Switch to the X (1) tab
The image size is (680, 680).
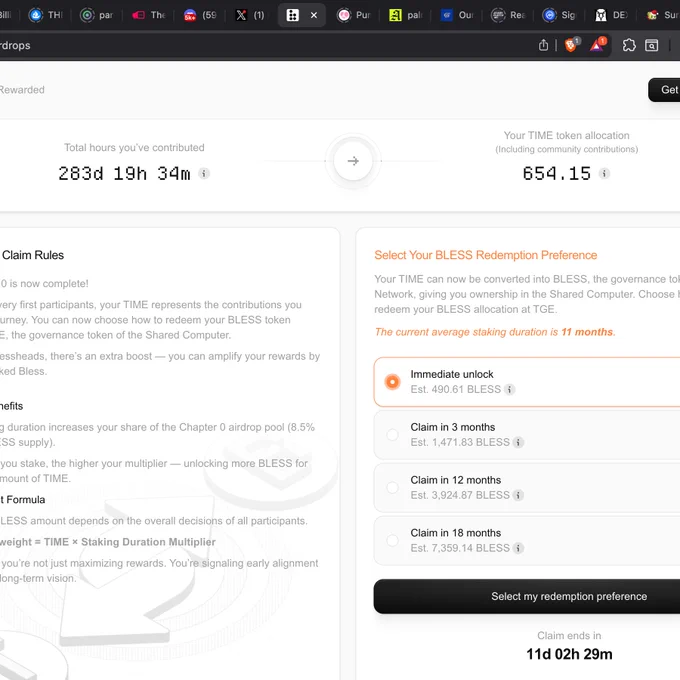[250, 15]
